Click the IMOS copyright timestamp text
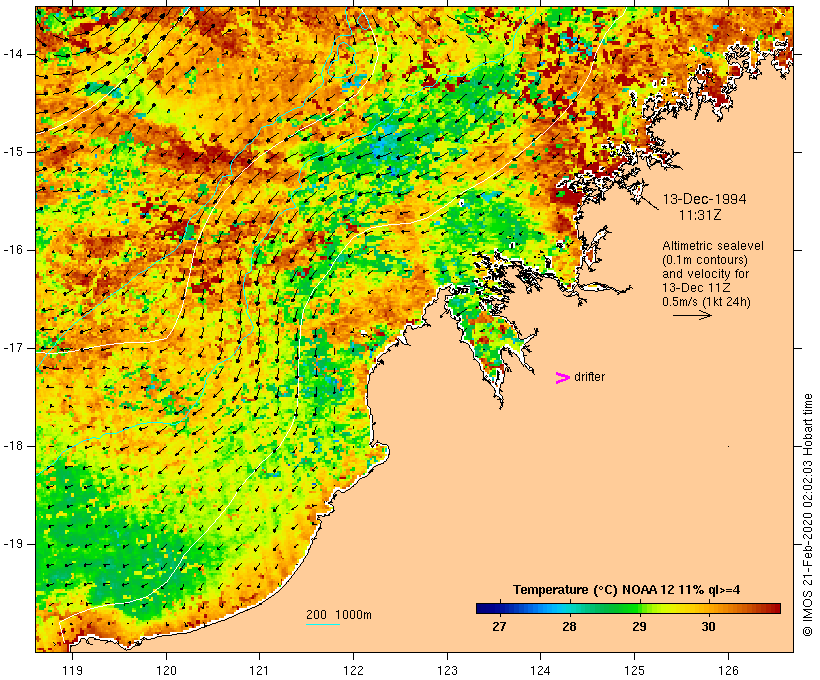The height and width of the screenshot is (680, 820). pyautogui.click(x=808, y=515)
